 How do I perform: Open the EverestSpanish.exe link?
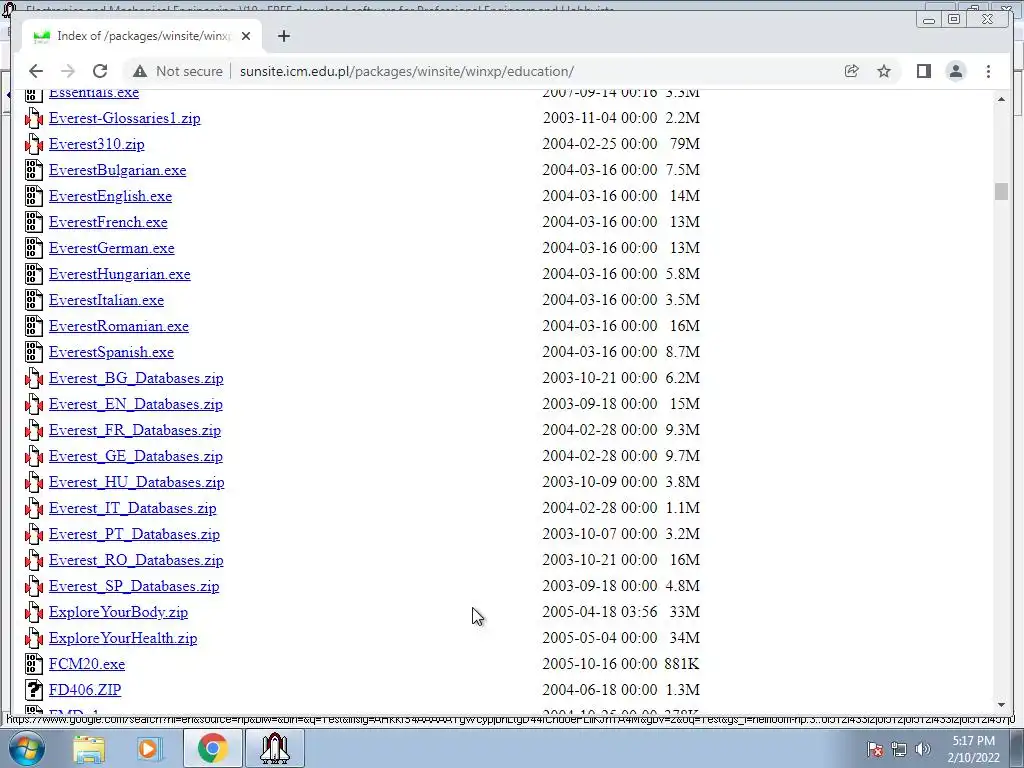(111, 352)
